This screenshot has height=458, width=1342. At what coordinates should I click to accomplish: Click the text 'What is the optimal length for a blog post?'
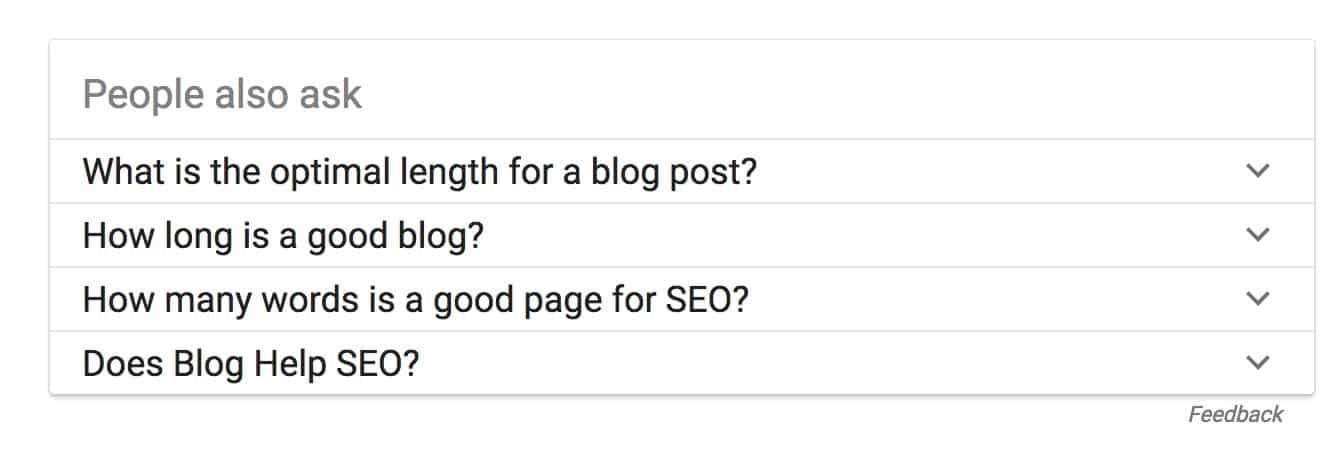(419, 171)
